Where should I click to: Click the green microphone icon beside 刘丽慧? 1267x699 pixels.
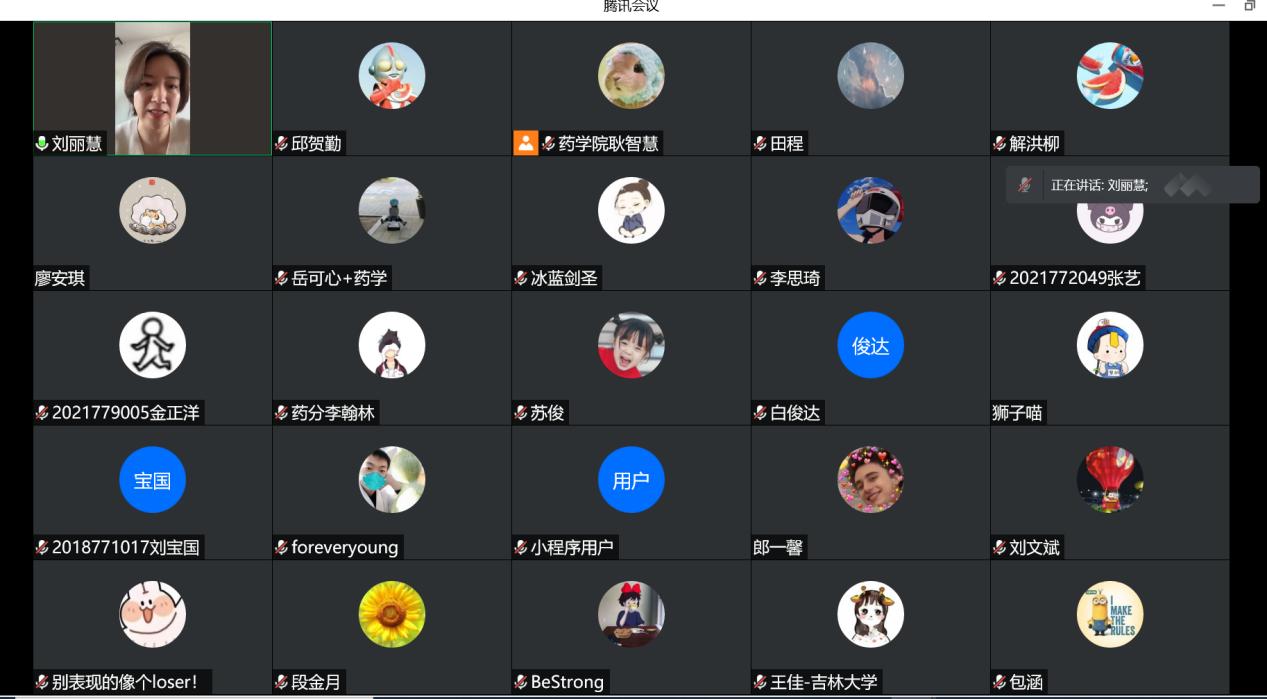[42, 143]
